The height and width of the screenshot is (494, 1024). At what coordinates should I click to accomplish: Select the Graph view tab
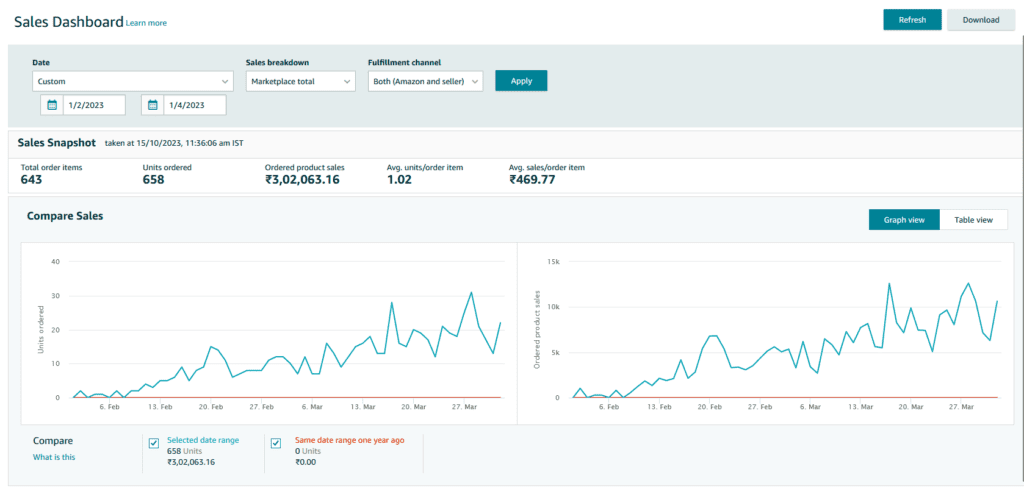point(904,220)
